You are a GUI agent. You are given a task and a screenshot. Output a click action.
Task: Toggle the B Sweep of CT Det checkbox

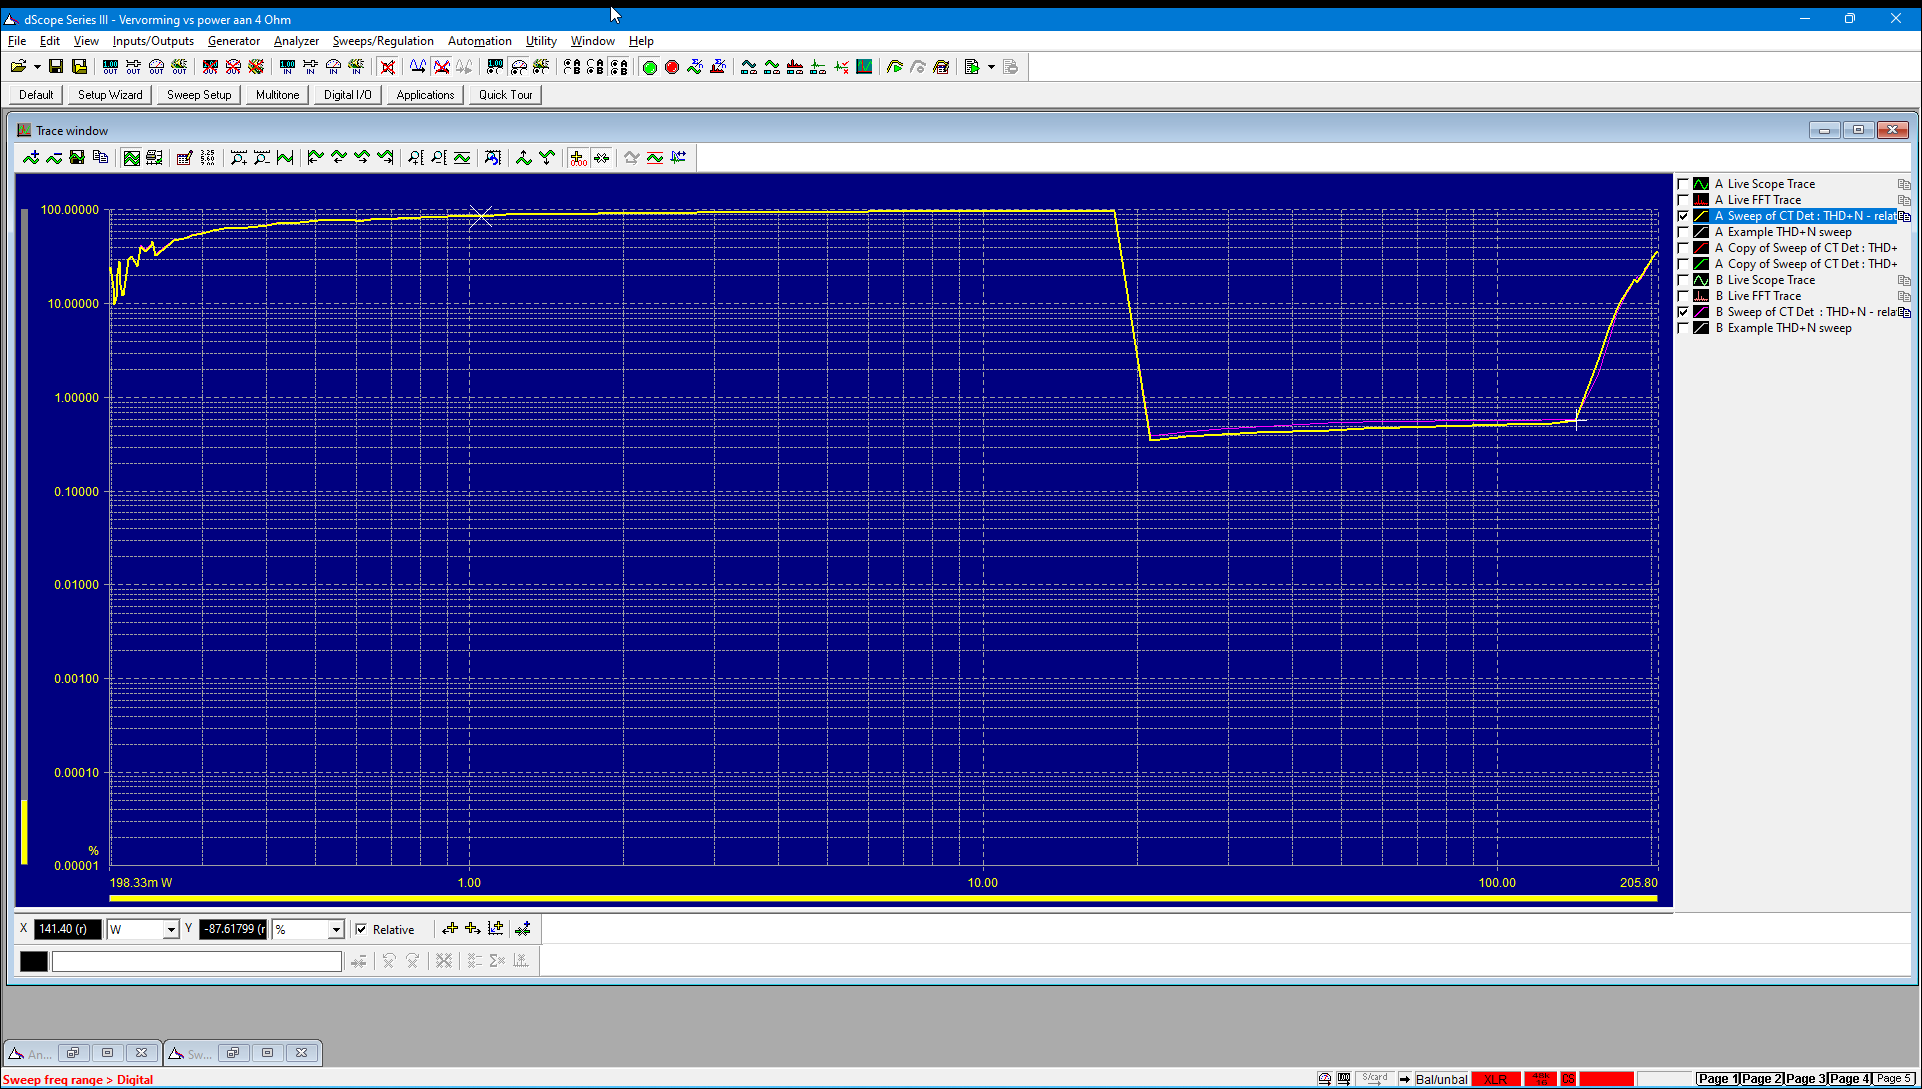(1683, 312)
